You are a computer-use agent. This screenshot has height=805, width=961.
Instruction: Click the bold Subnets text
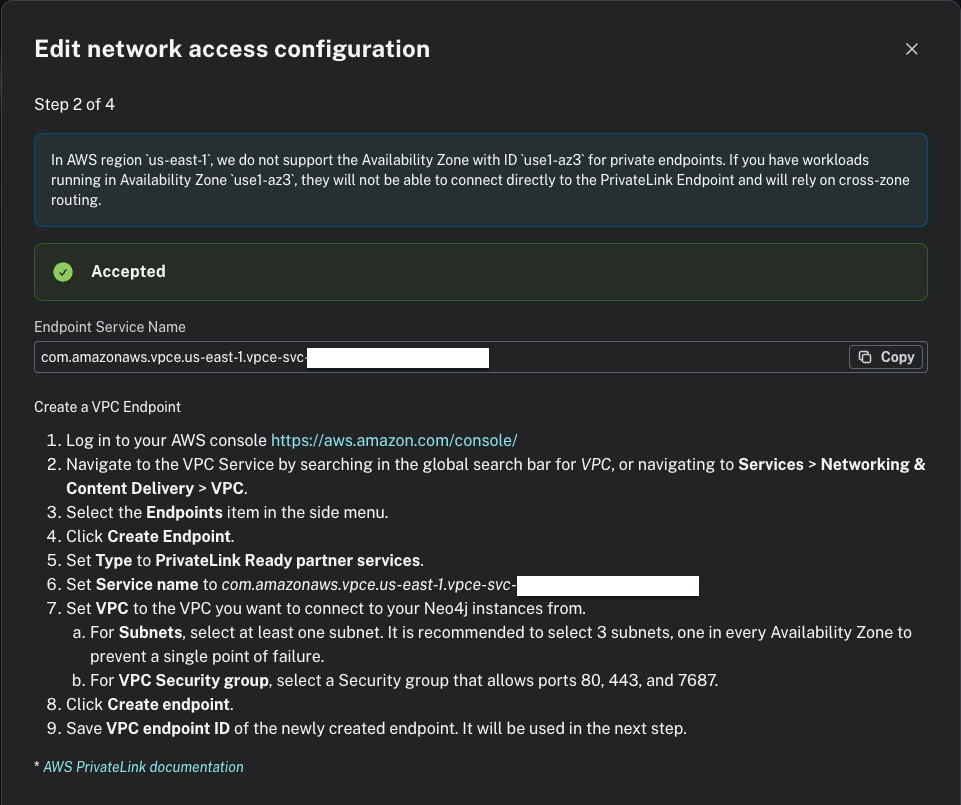150,633
